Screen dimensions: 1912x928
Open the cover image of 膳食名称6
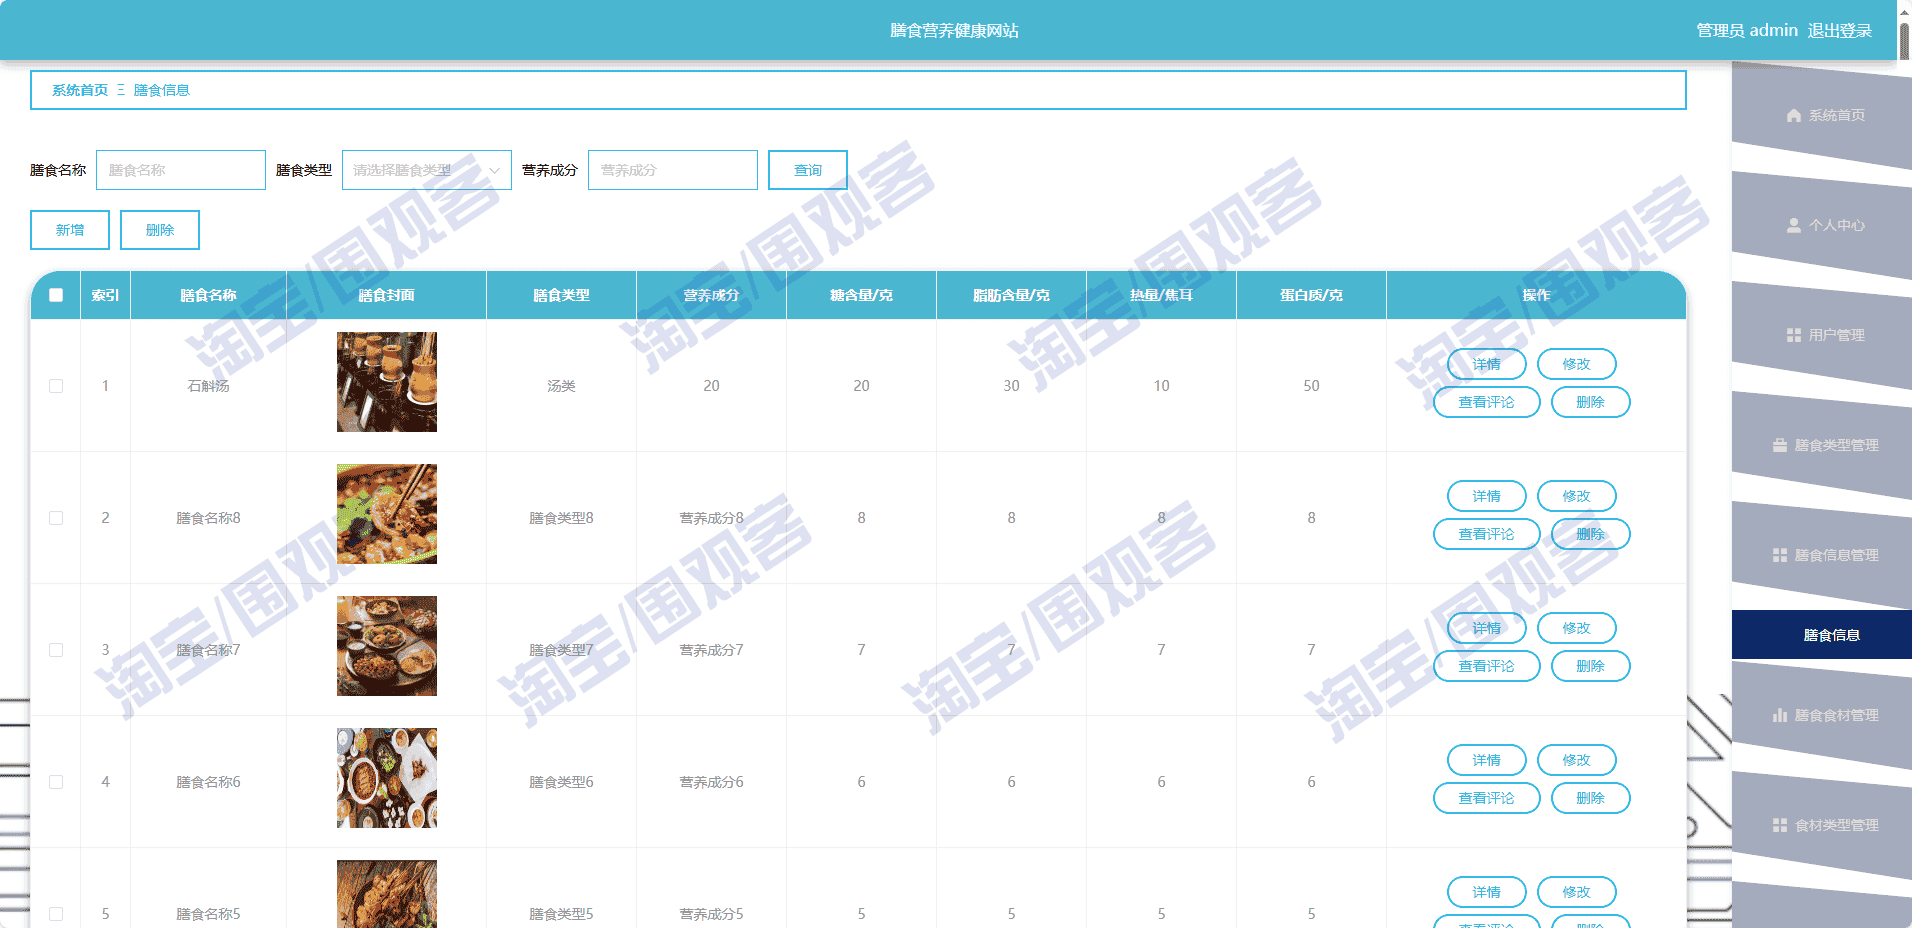(x=387, y=778)
